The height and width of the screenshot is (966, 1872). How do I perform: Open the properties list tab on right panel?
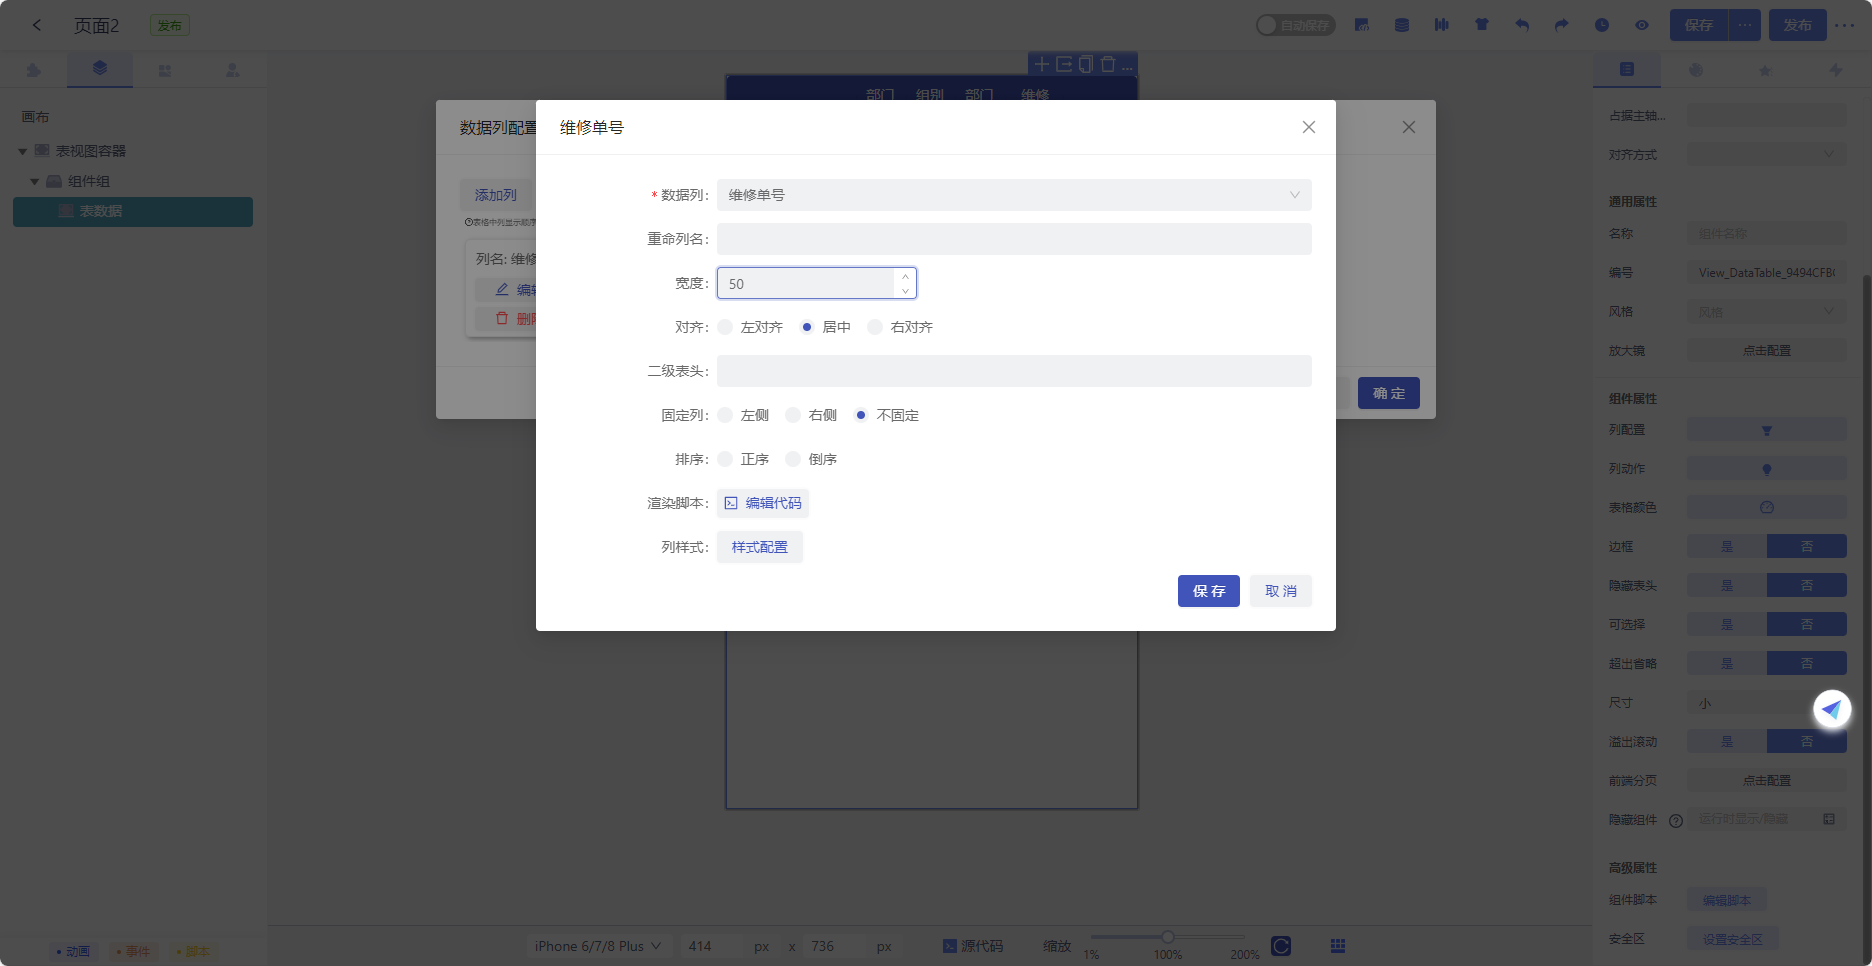click(1627, 69)
